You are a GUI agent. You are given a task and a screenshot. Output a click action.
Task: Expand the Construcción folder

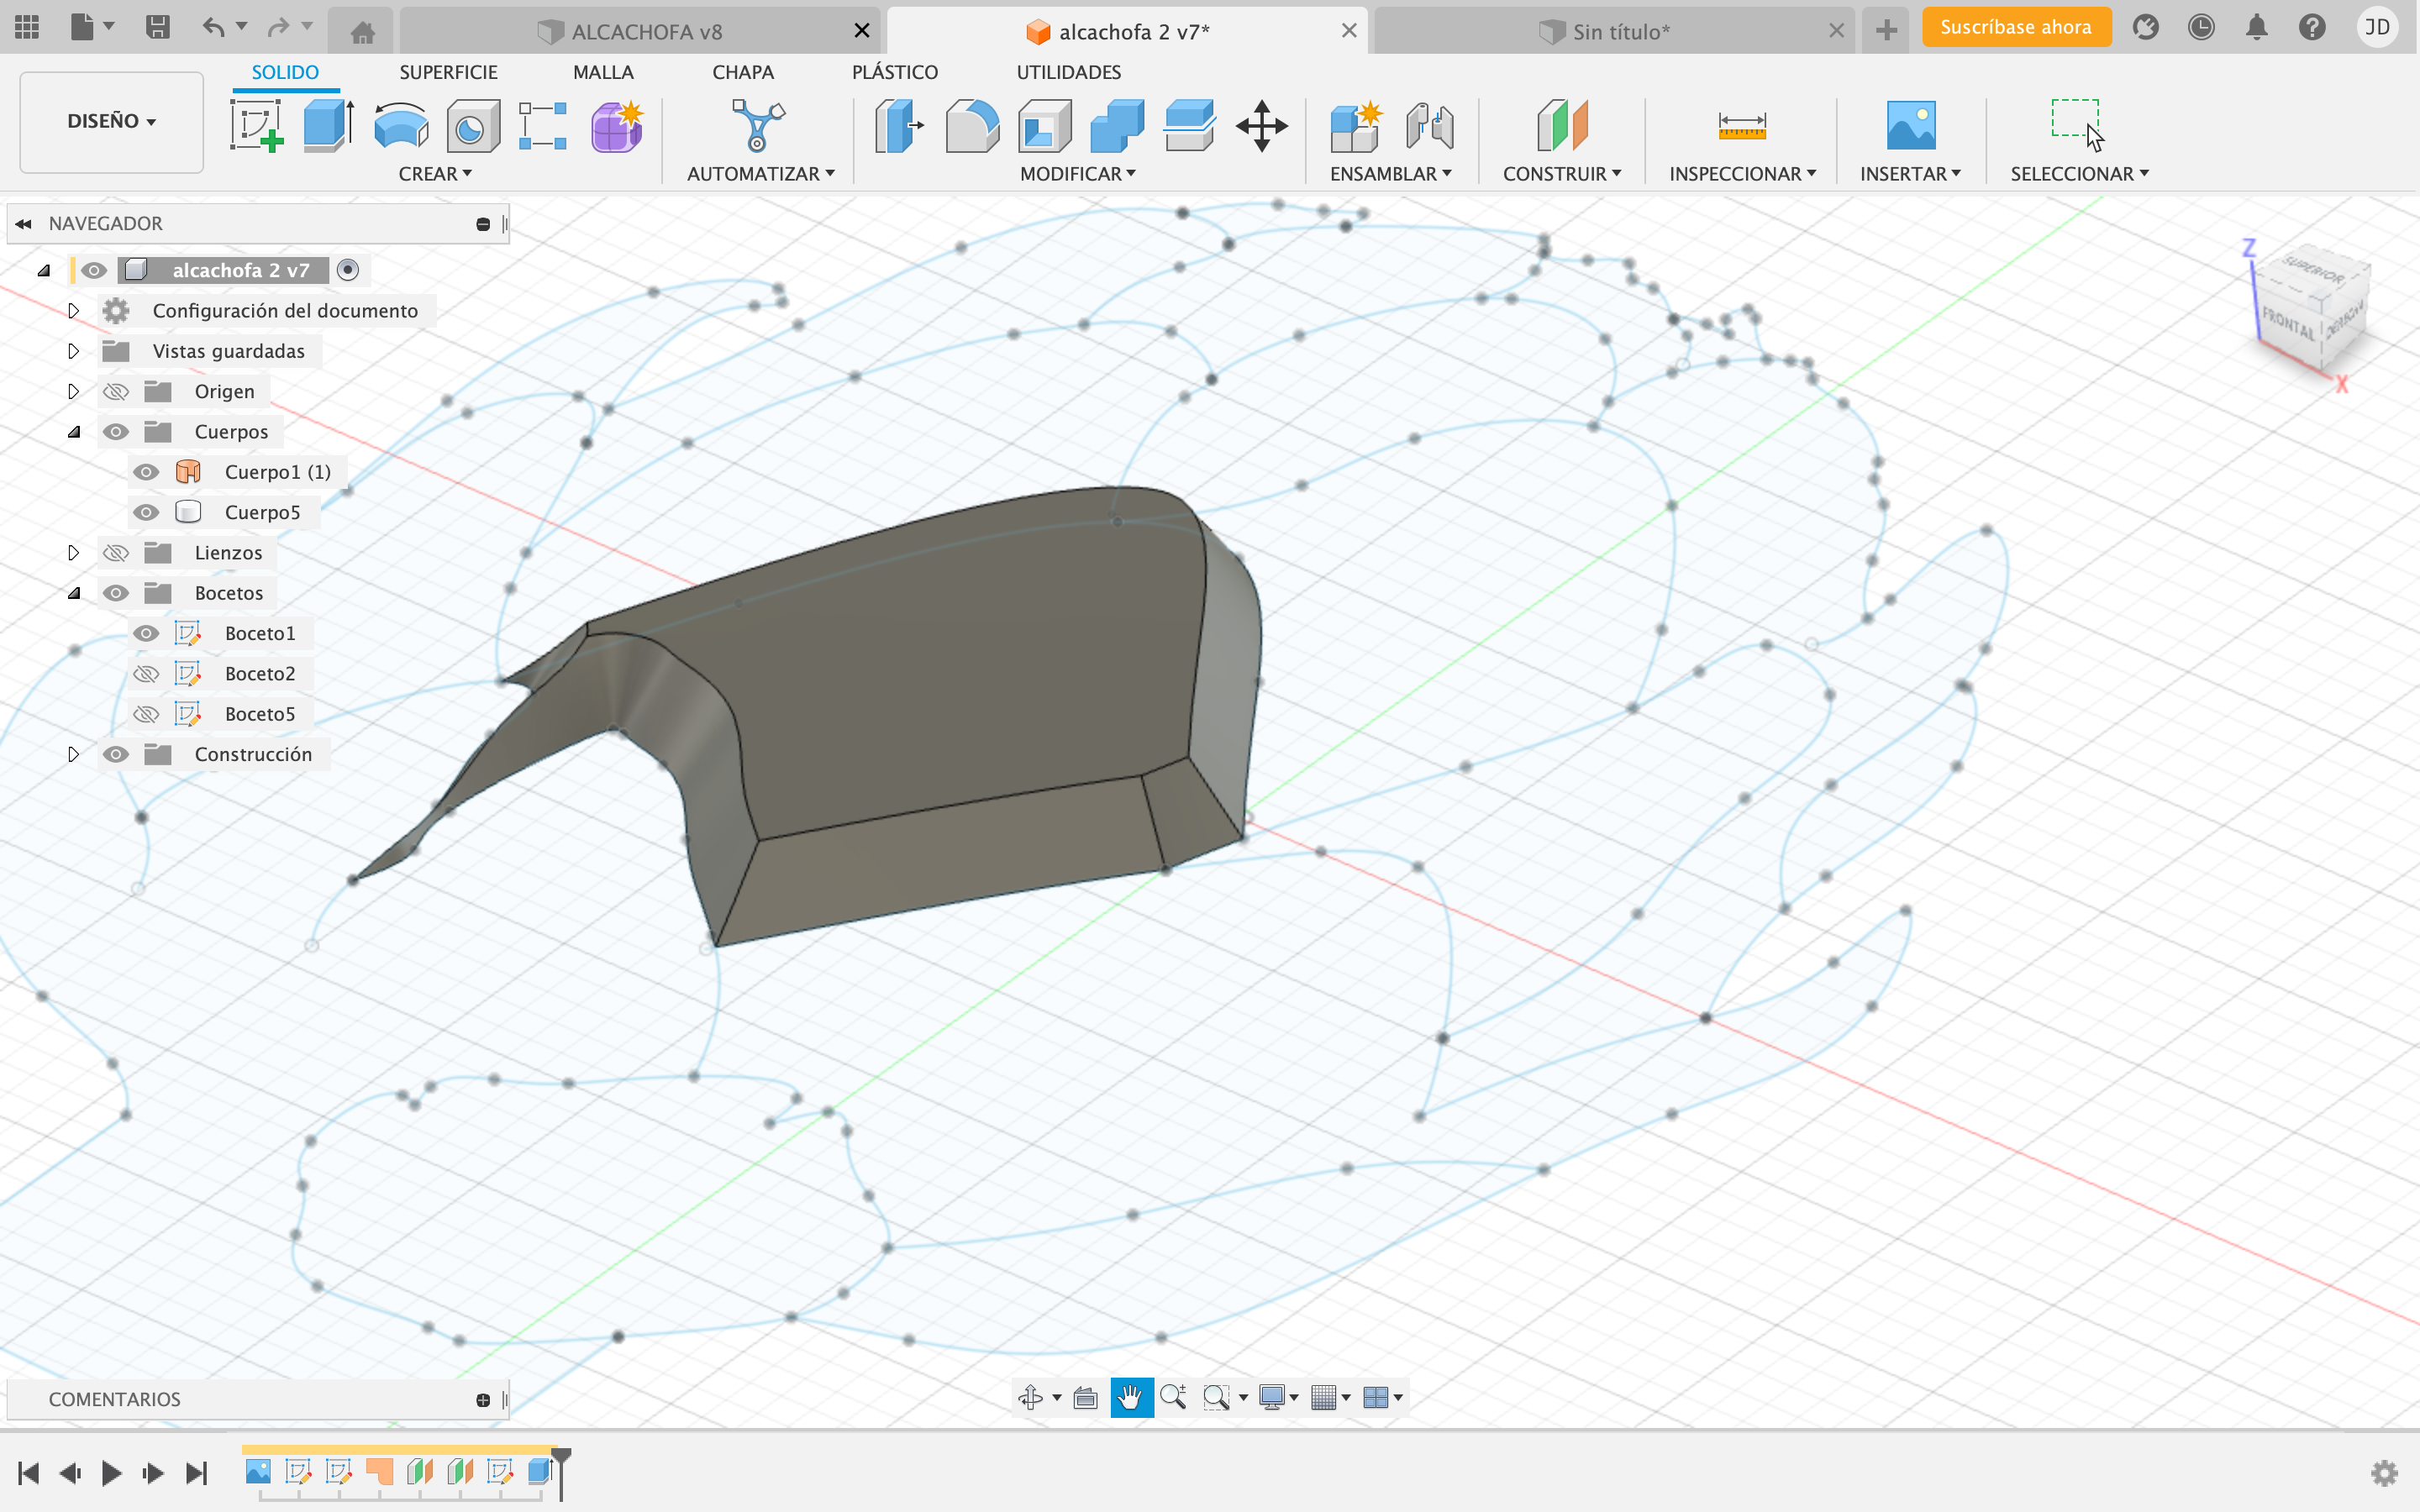click(73, 755)
